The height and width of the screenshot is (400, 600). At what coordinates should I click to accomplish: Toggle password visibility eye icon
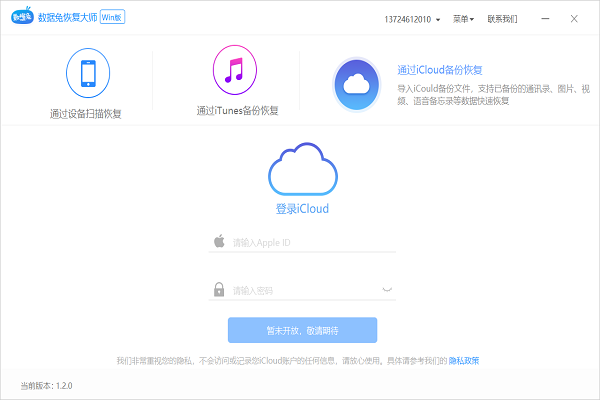click(387, 289)
